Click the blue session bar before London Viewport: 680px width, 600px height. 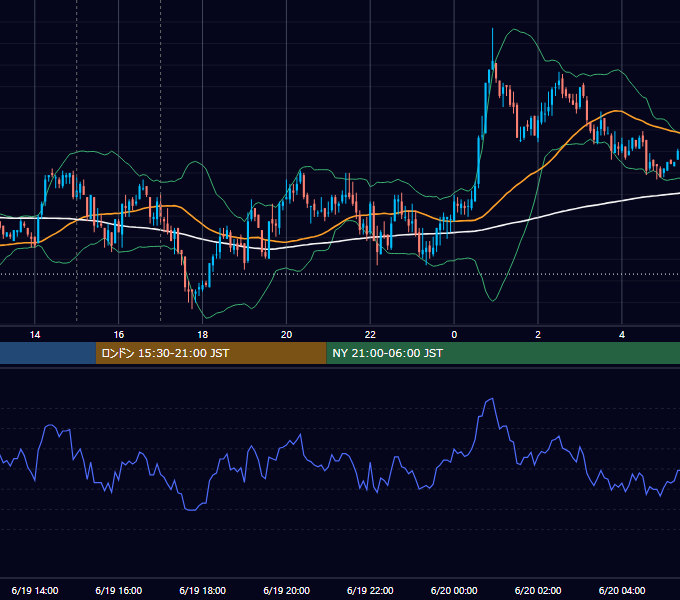(48, 353)
